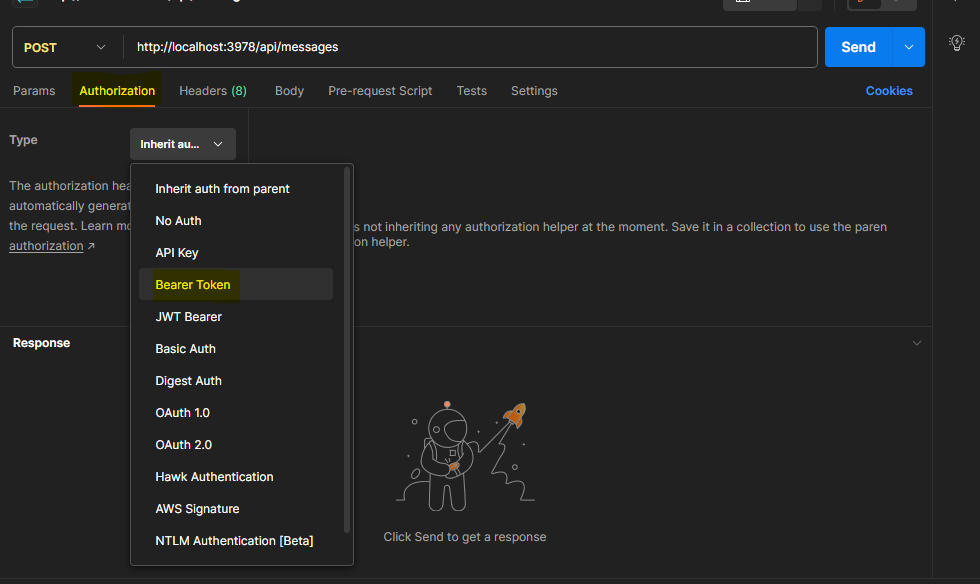Click the lightbulb icon in right sidebar

click(x=956, y=43)
